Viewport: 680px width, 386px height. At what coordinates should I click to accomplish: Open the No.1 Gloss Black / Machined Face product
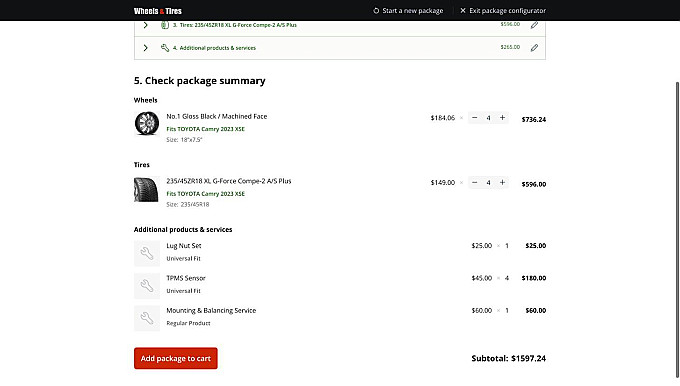point(217,116)
